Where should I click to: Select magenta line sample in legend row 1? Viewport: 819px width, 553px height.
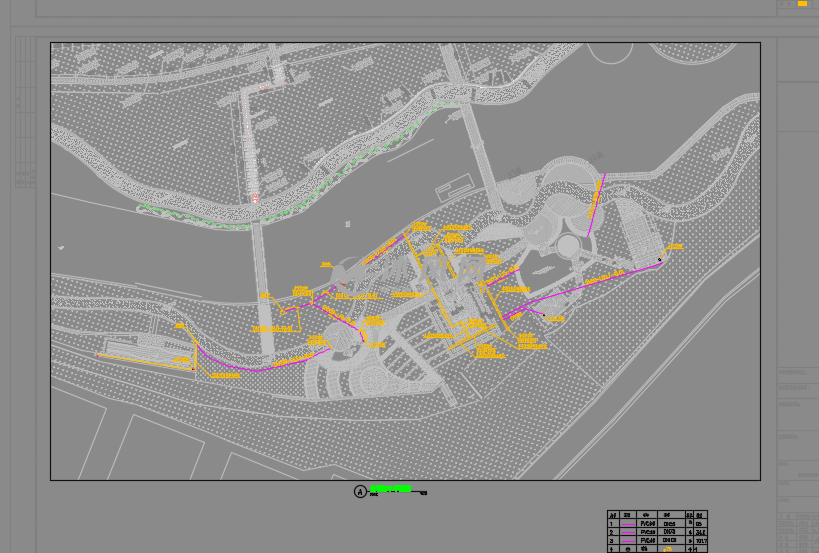[627, 524]
